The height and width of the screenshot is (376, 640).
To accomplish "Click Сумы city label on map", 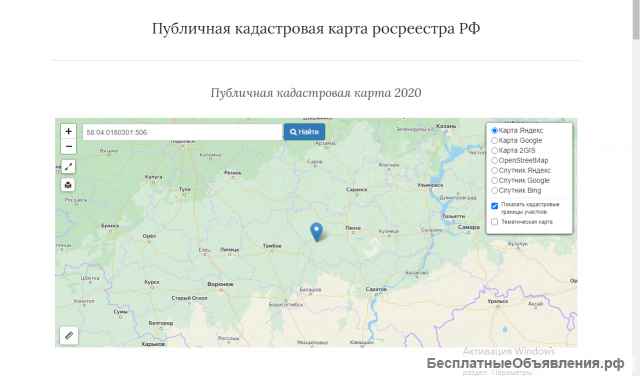I will click(121, 311).
